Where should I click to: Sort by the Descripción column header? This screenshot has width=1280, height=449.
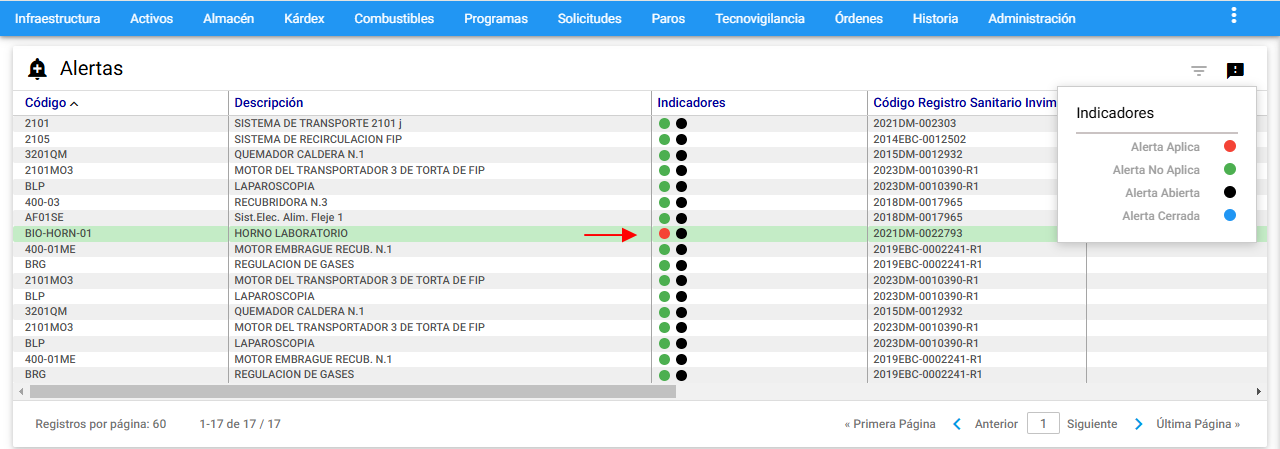pyautogui.click(x=269, y=103)
